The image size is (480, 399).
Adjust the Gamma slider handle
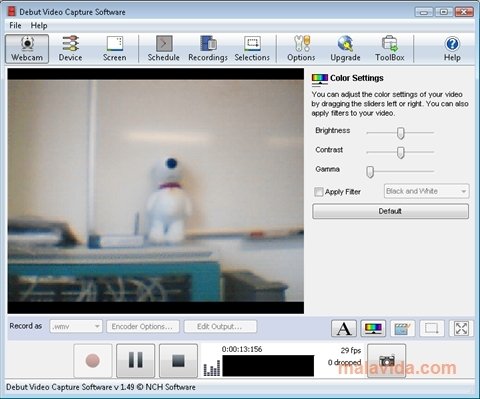[370, 172]
